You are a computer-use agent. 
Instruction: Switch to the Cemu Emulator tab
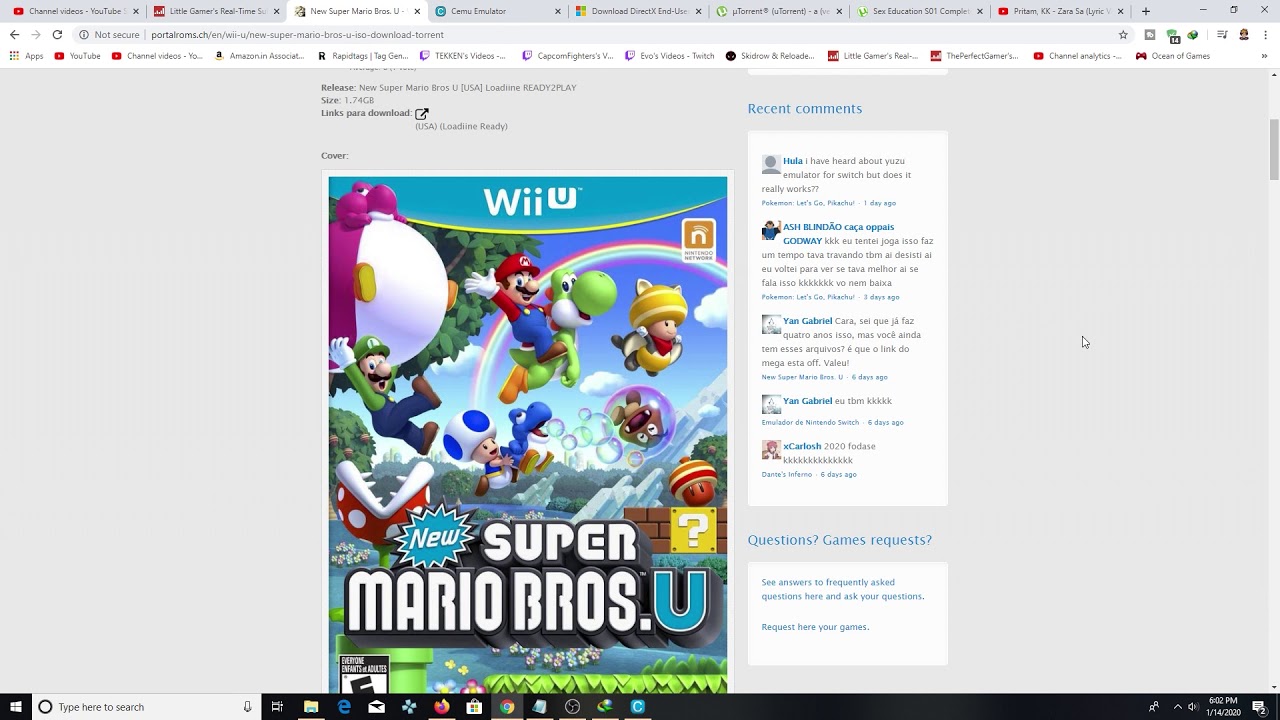click(x=498, y=11)
